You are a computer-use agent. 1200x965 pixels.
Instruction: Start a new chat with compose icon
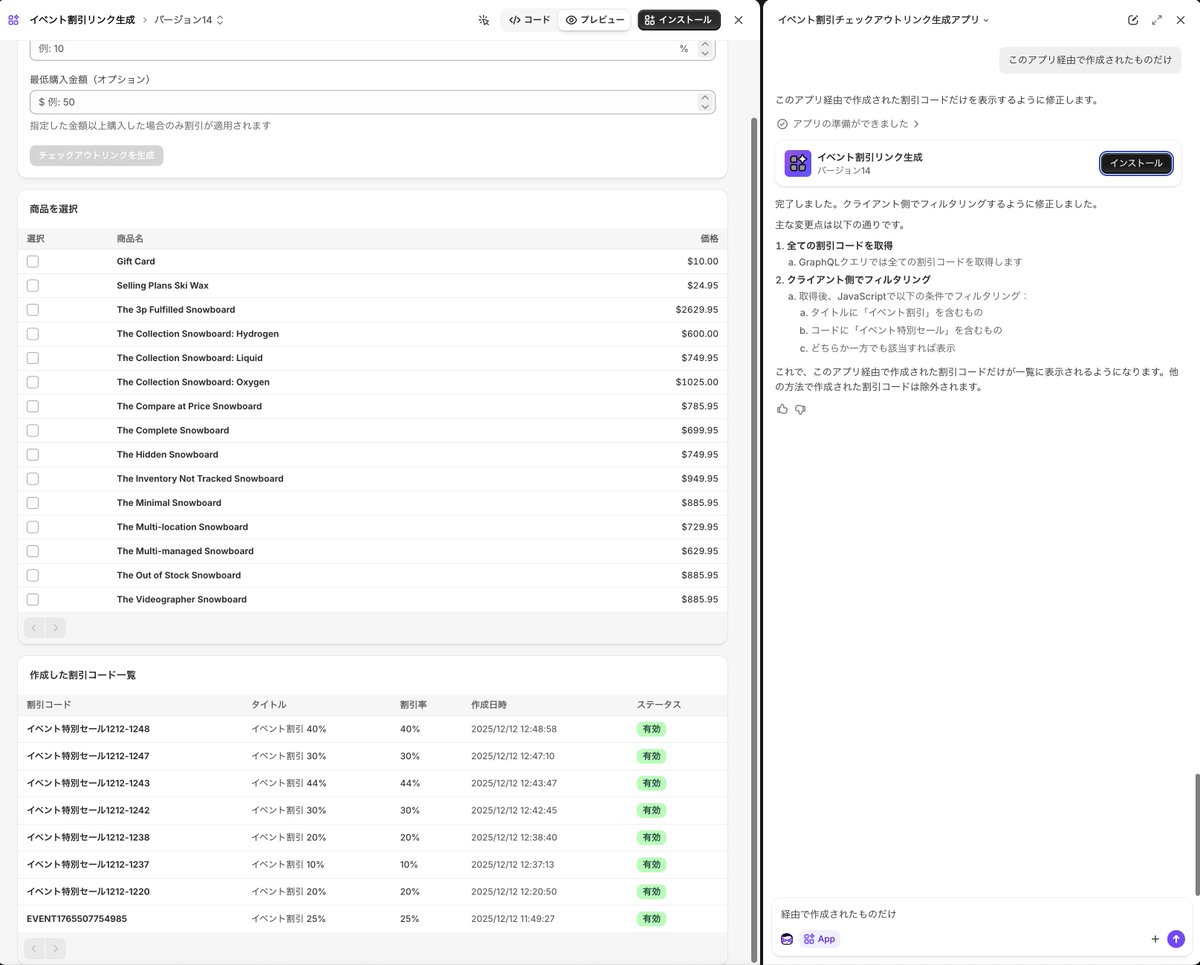click(x=1133, y=20)
